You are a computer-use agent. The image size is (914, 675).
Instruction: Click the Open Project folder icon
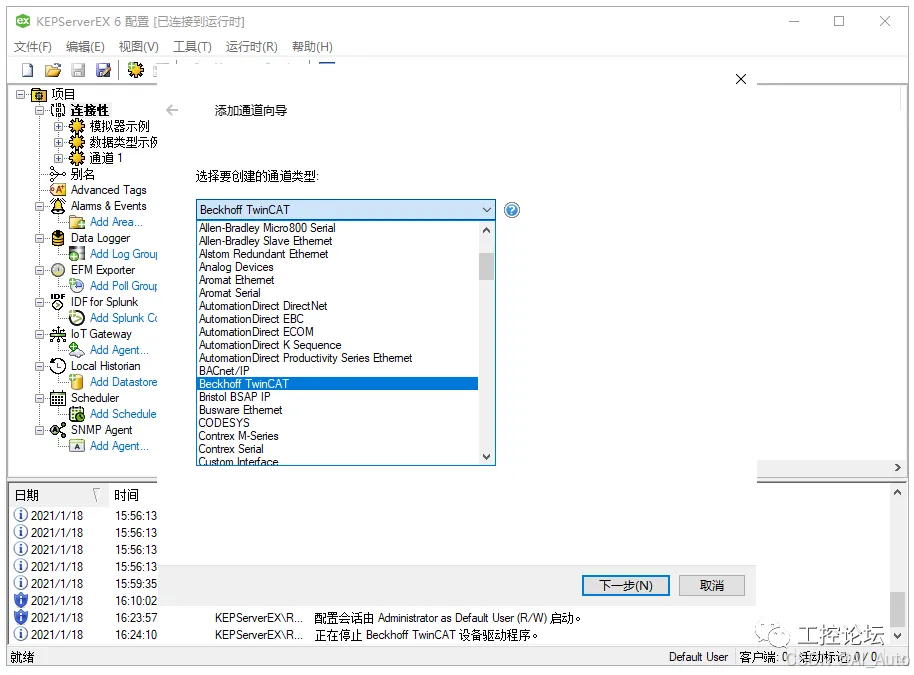click(x=52, y=71)
